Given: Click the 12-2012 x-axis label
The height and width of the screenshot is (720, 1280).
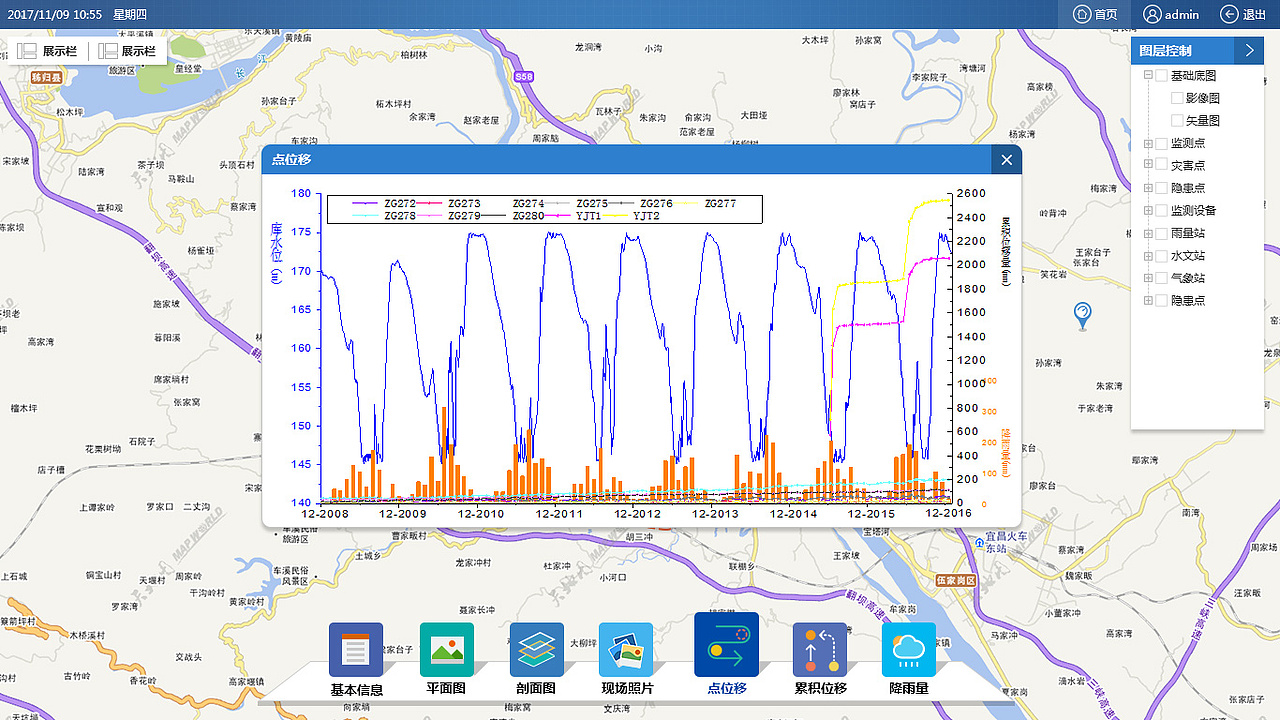Looking at the screenshot, I should pyautogui.click(x=637, y=514).
